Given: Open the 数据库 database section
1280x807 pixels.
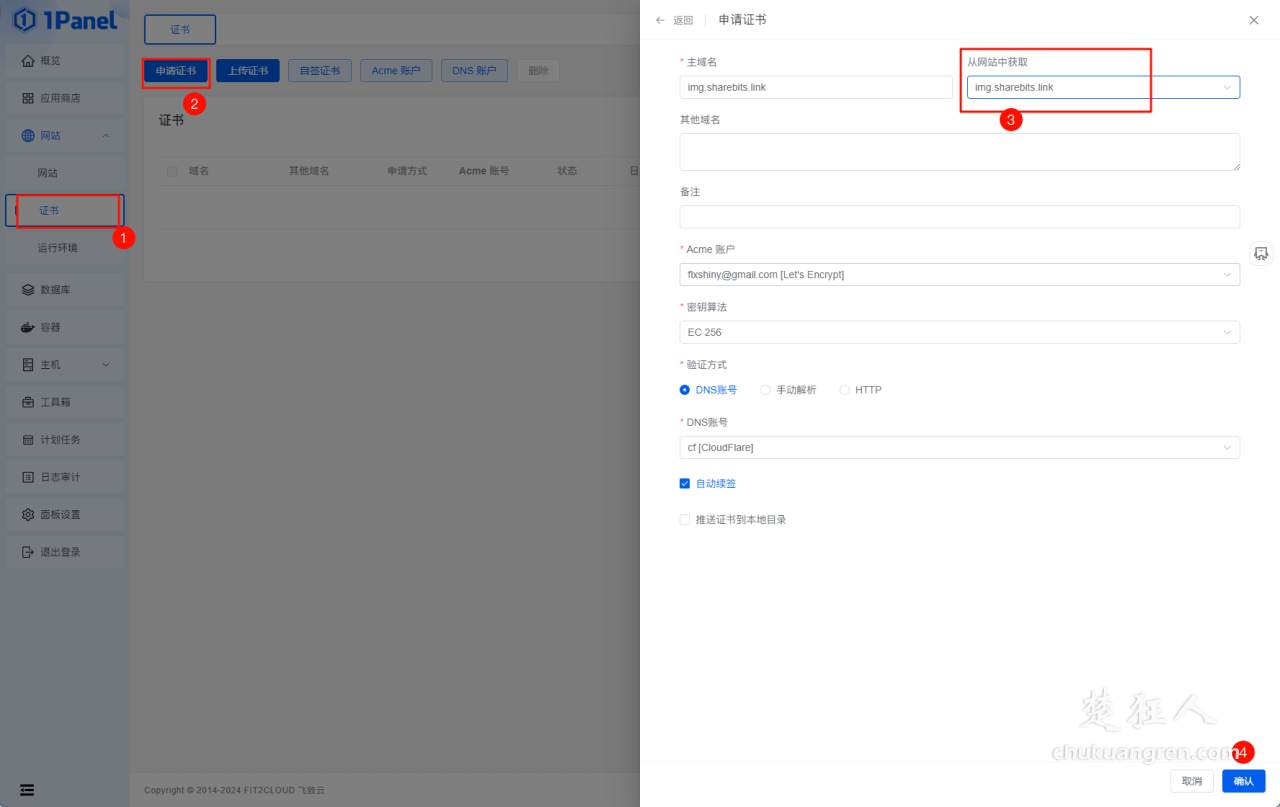Looking at the screenshot, I should click(64, 289).
